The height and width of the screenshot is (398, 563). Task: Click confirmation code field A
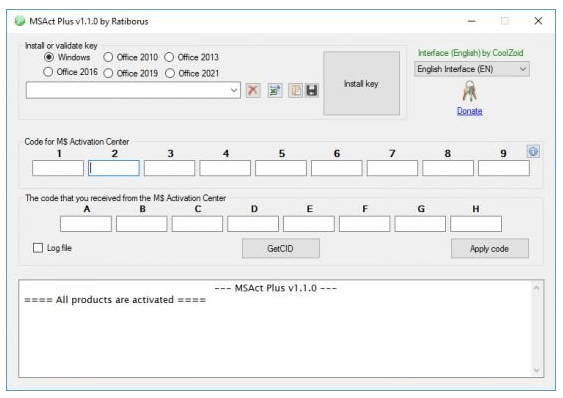point(86,224)
